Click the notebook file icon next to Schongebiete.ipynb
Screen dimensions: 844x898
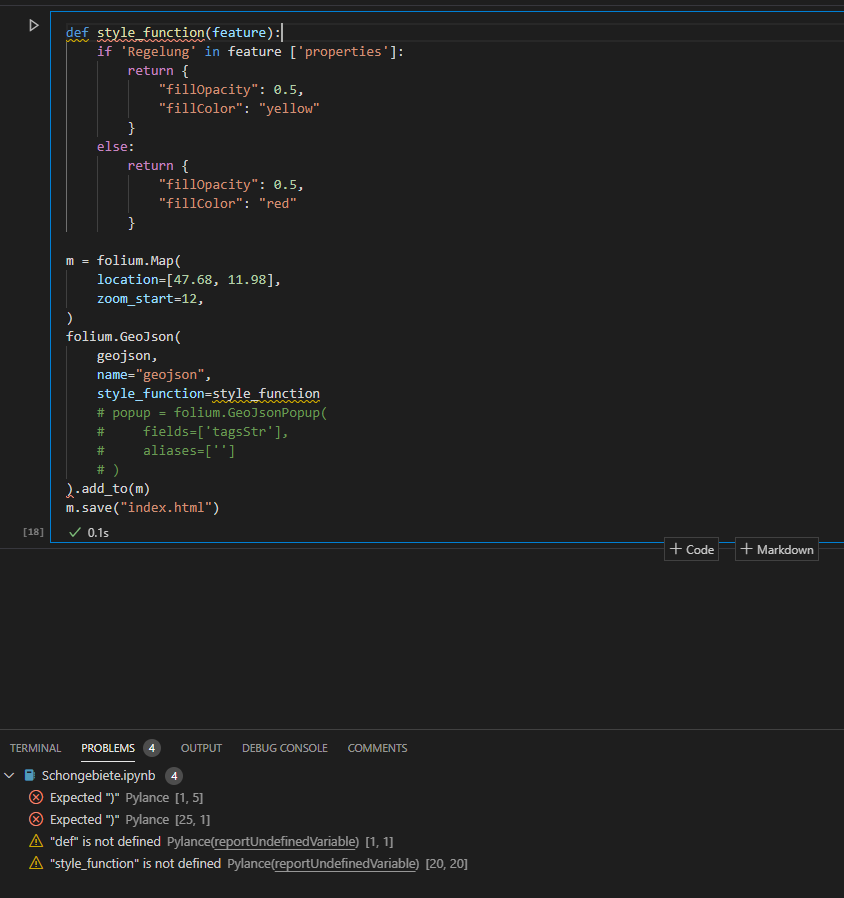29,775
